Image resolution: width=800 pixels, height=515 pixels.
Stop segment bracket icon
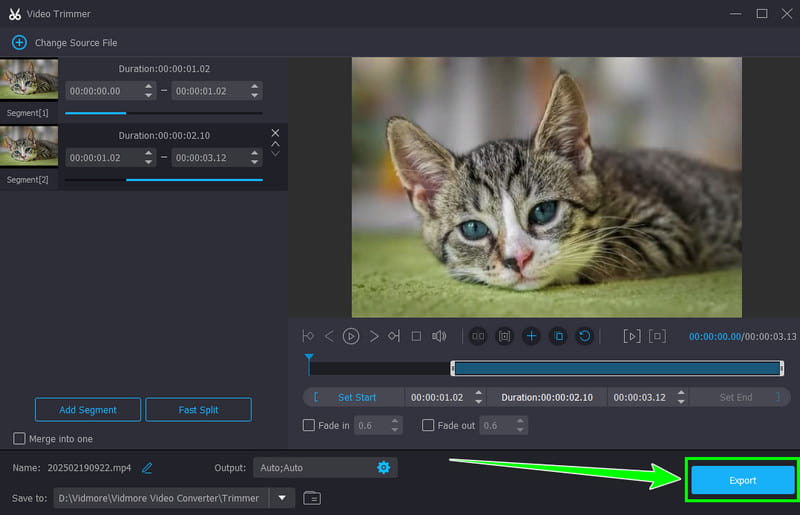[x=657, y=336]
